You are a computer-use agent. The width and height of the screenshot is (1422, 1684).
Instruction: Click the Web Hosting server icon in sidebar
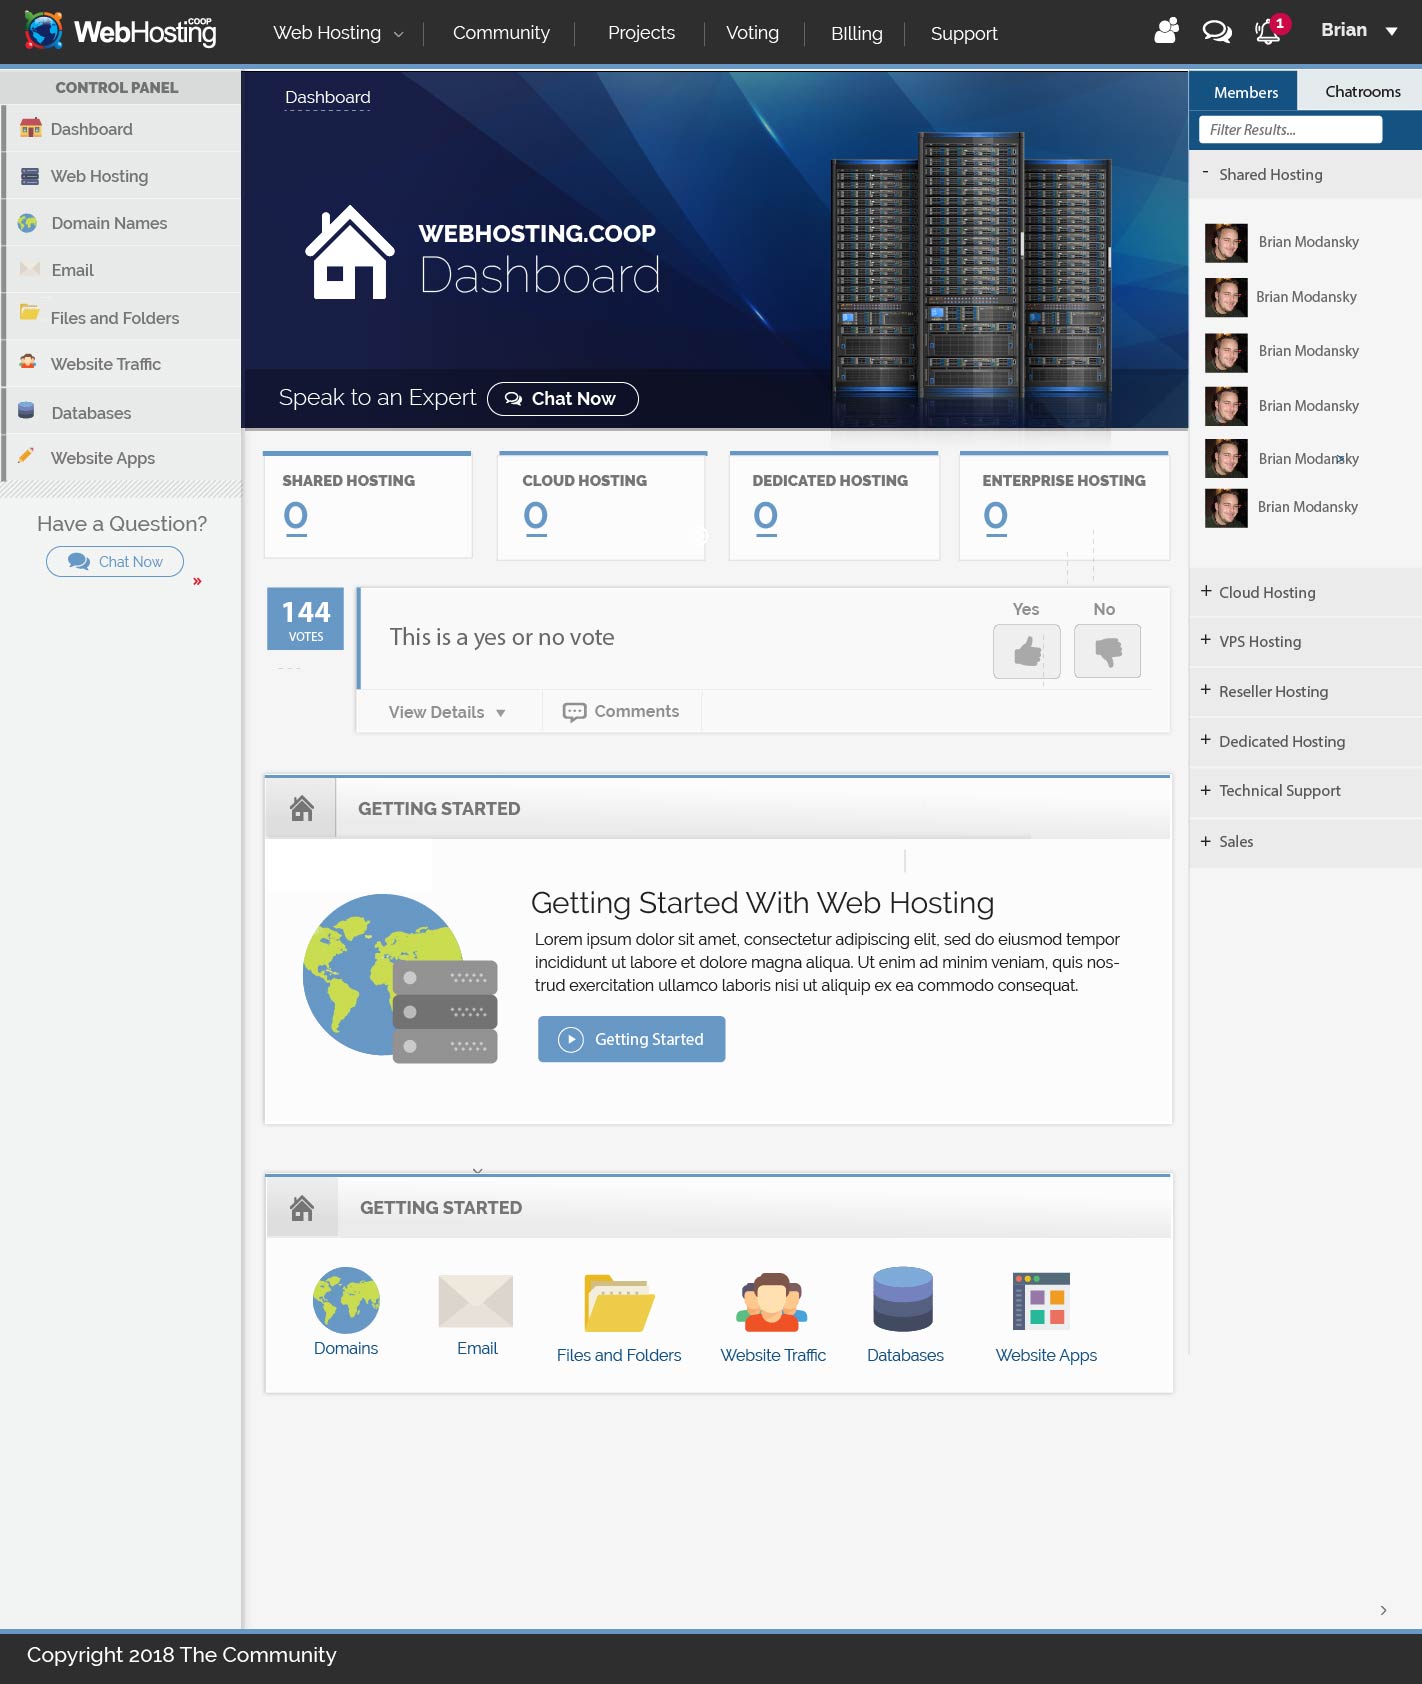30,176
